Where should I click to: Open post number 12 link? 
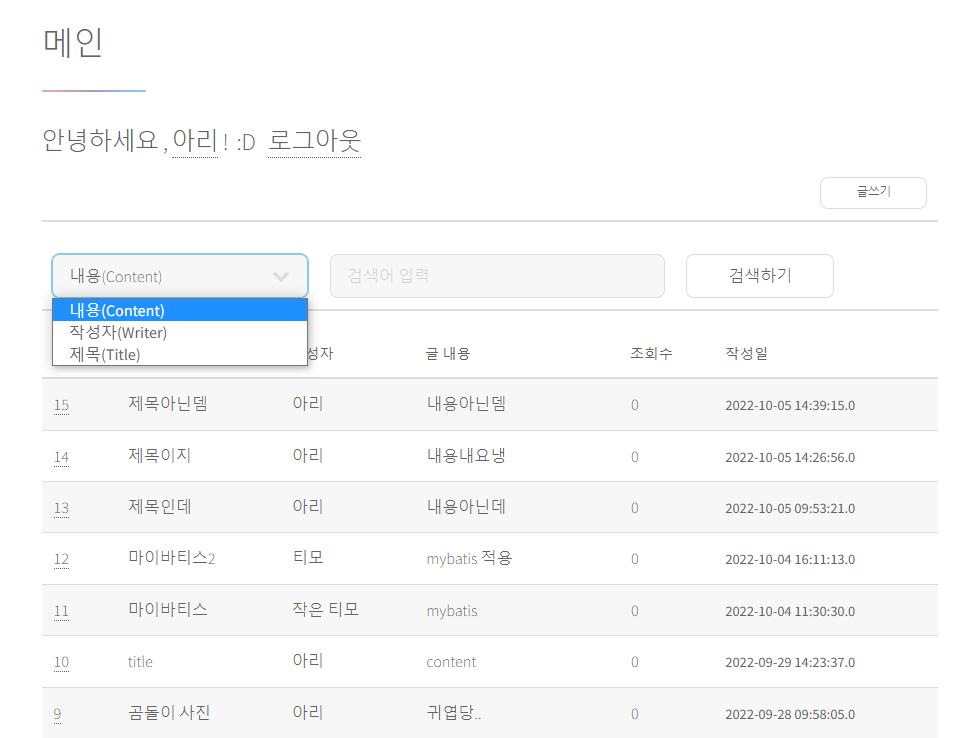(x=61, y=559)
